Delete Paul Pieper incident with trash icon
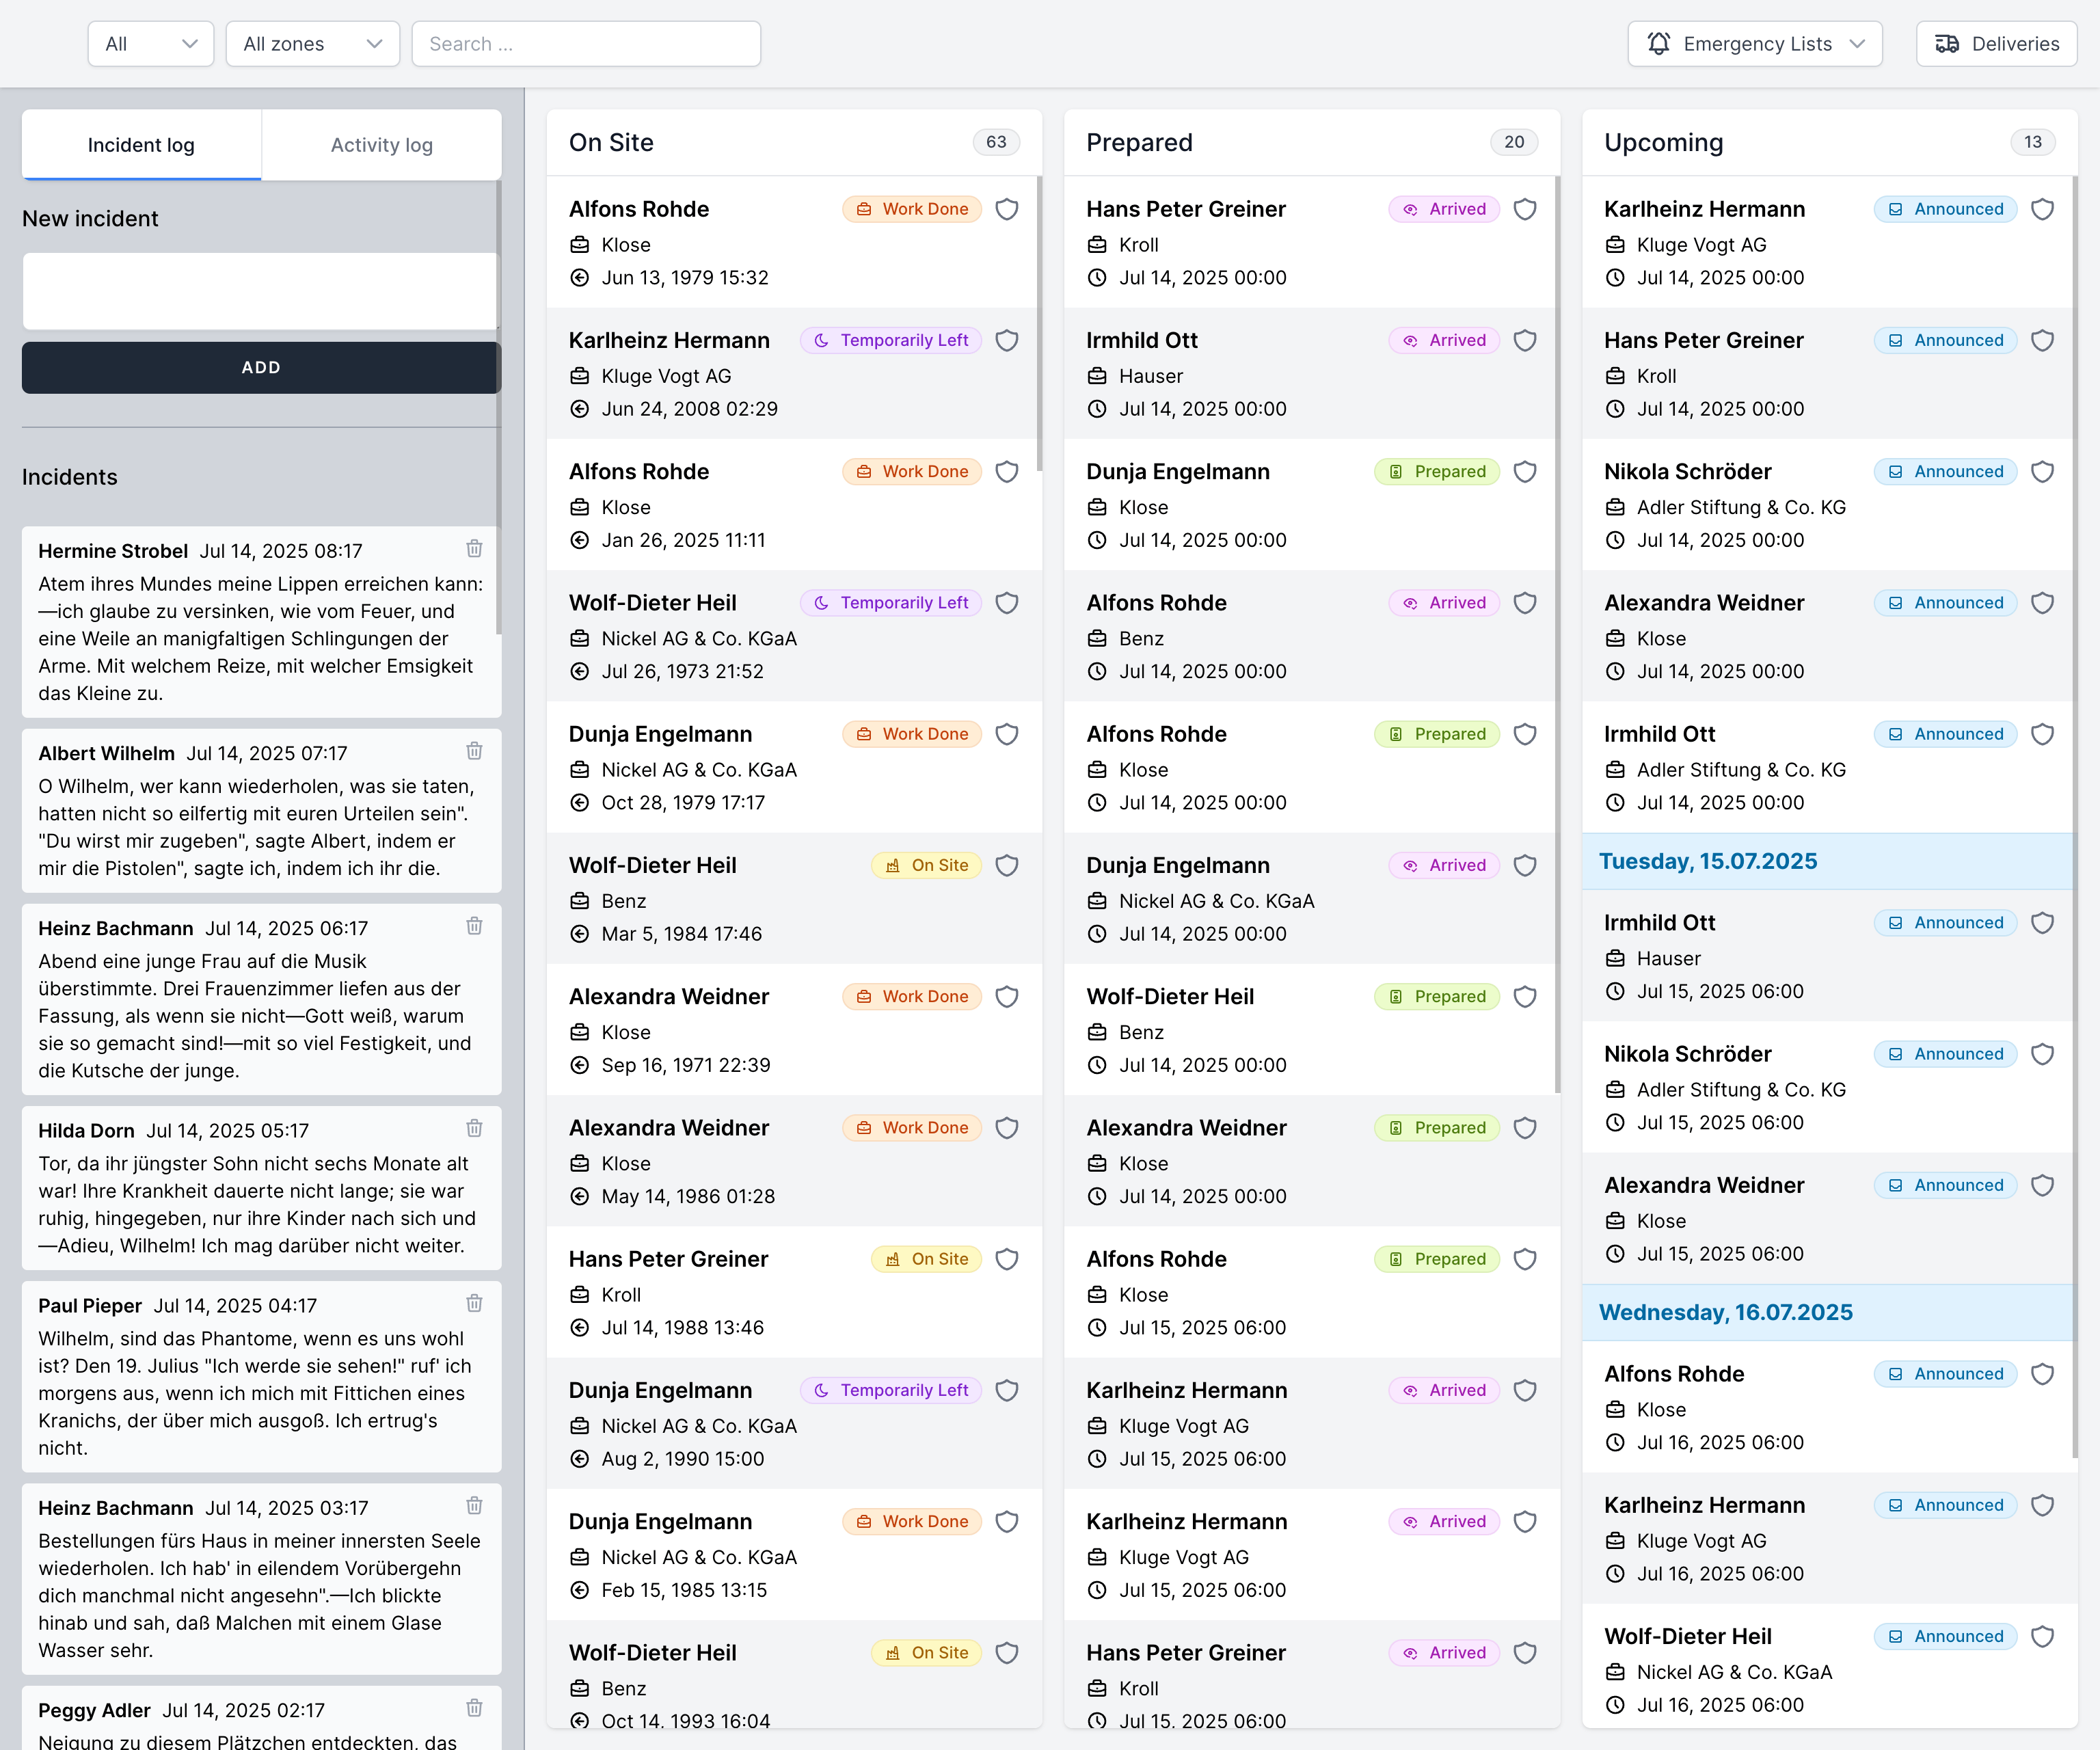Screen dimensions: 2100x1750 [x=474, y=1303]
